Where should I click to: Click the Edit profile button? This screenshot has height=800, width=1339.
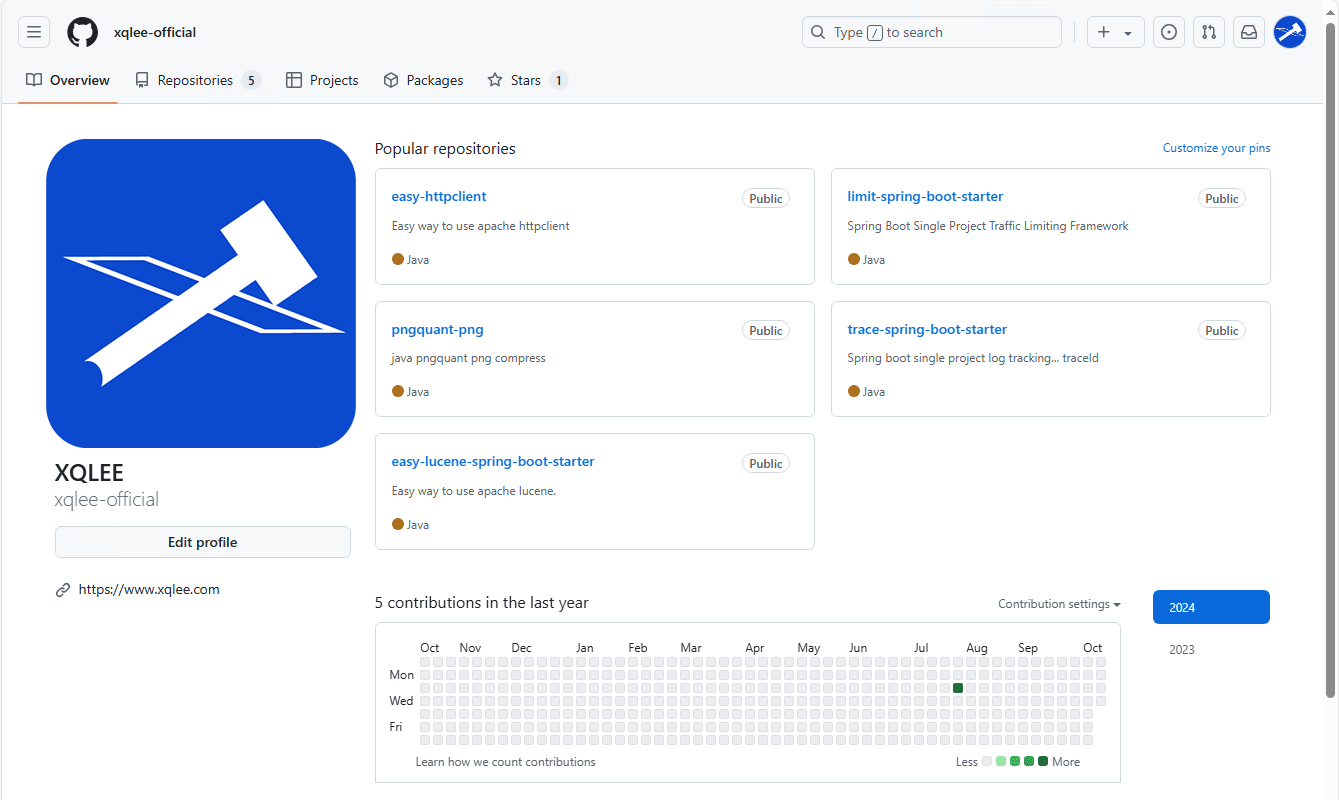[203, 542]
